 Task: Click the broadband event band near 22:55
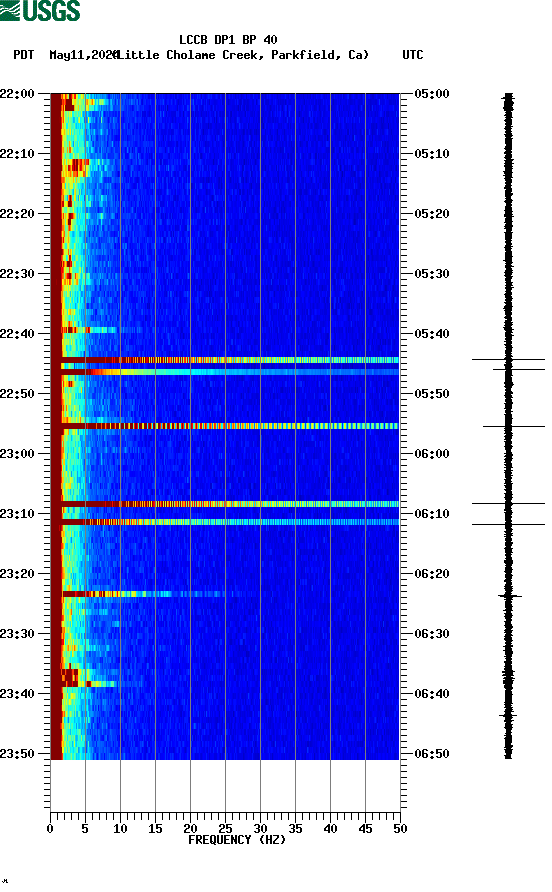pyautogui.click(x=230, y=426)
